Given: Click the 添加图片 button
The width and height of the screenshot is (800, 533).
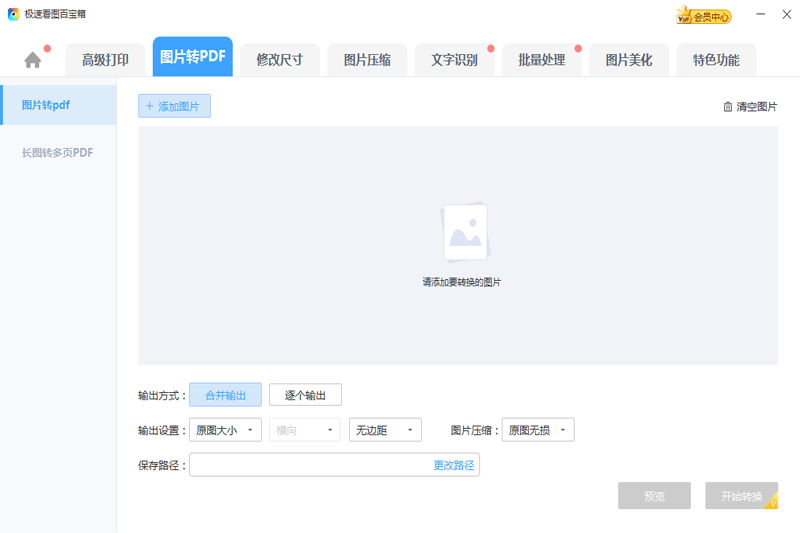Looking at the screenshot, I should [174, 106].
